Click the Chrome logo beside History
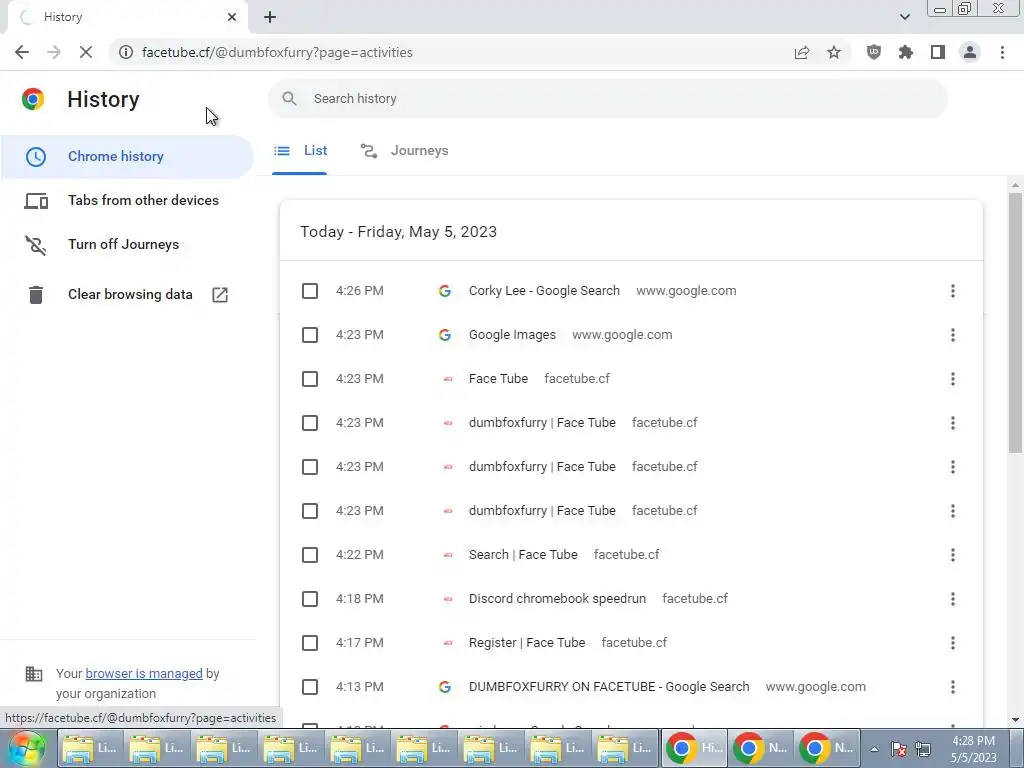The image size is (1024, 768). click(33, 99)
